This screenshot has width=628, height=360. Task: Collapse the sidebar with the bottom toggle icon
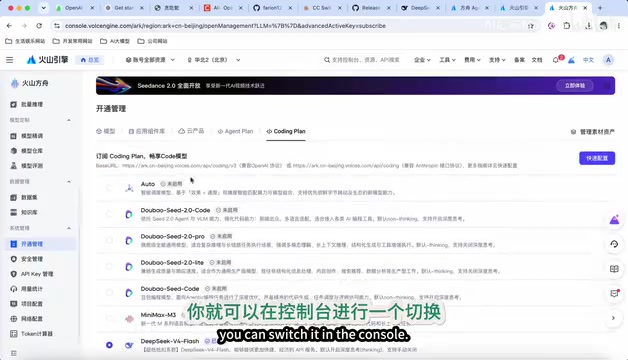pyautogui.click(x=14, y=353)
